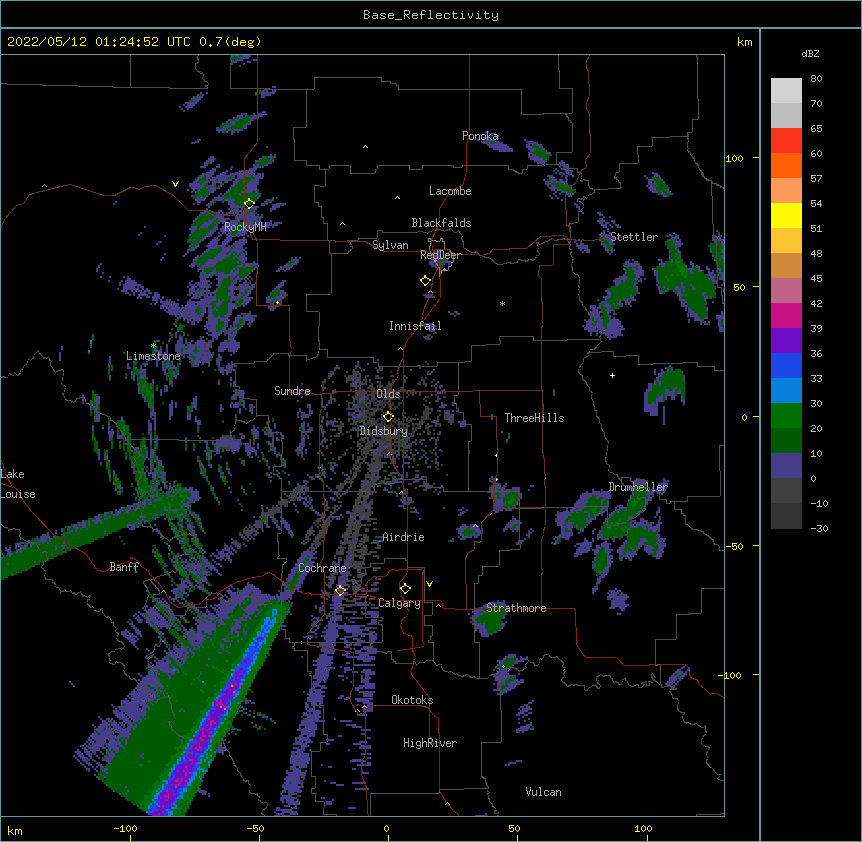862x842 pixels.
Task: Click the Banff label
Action: (124, 567)
